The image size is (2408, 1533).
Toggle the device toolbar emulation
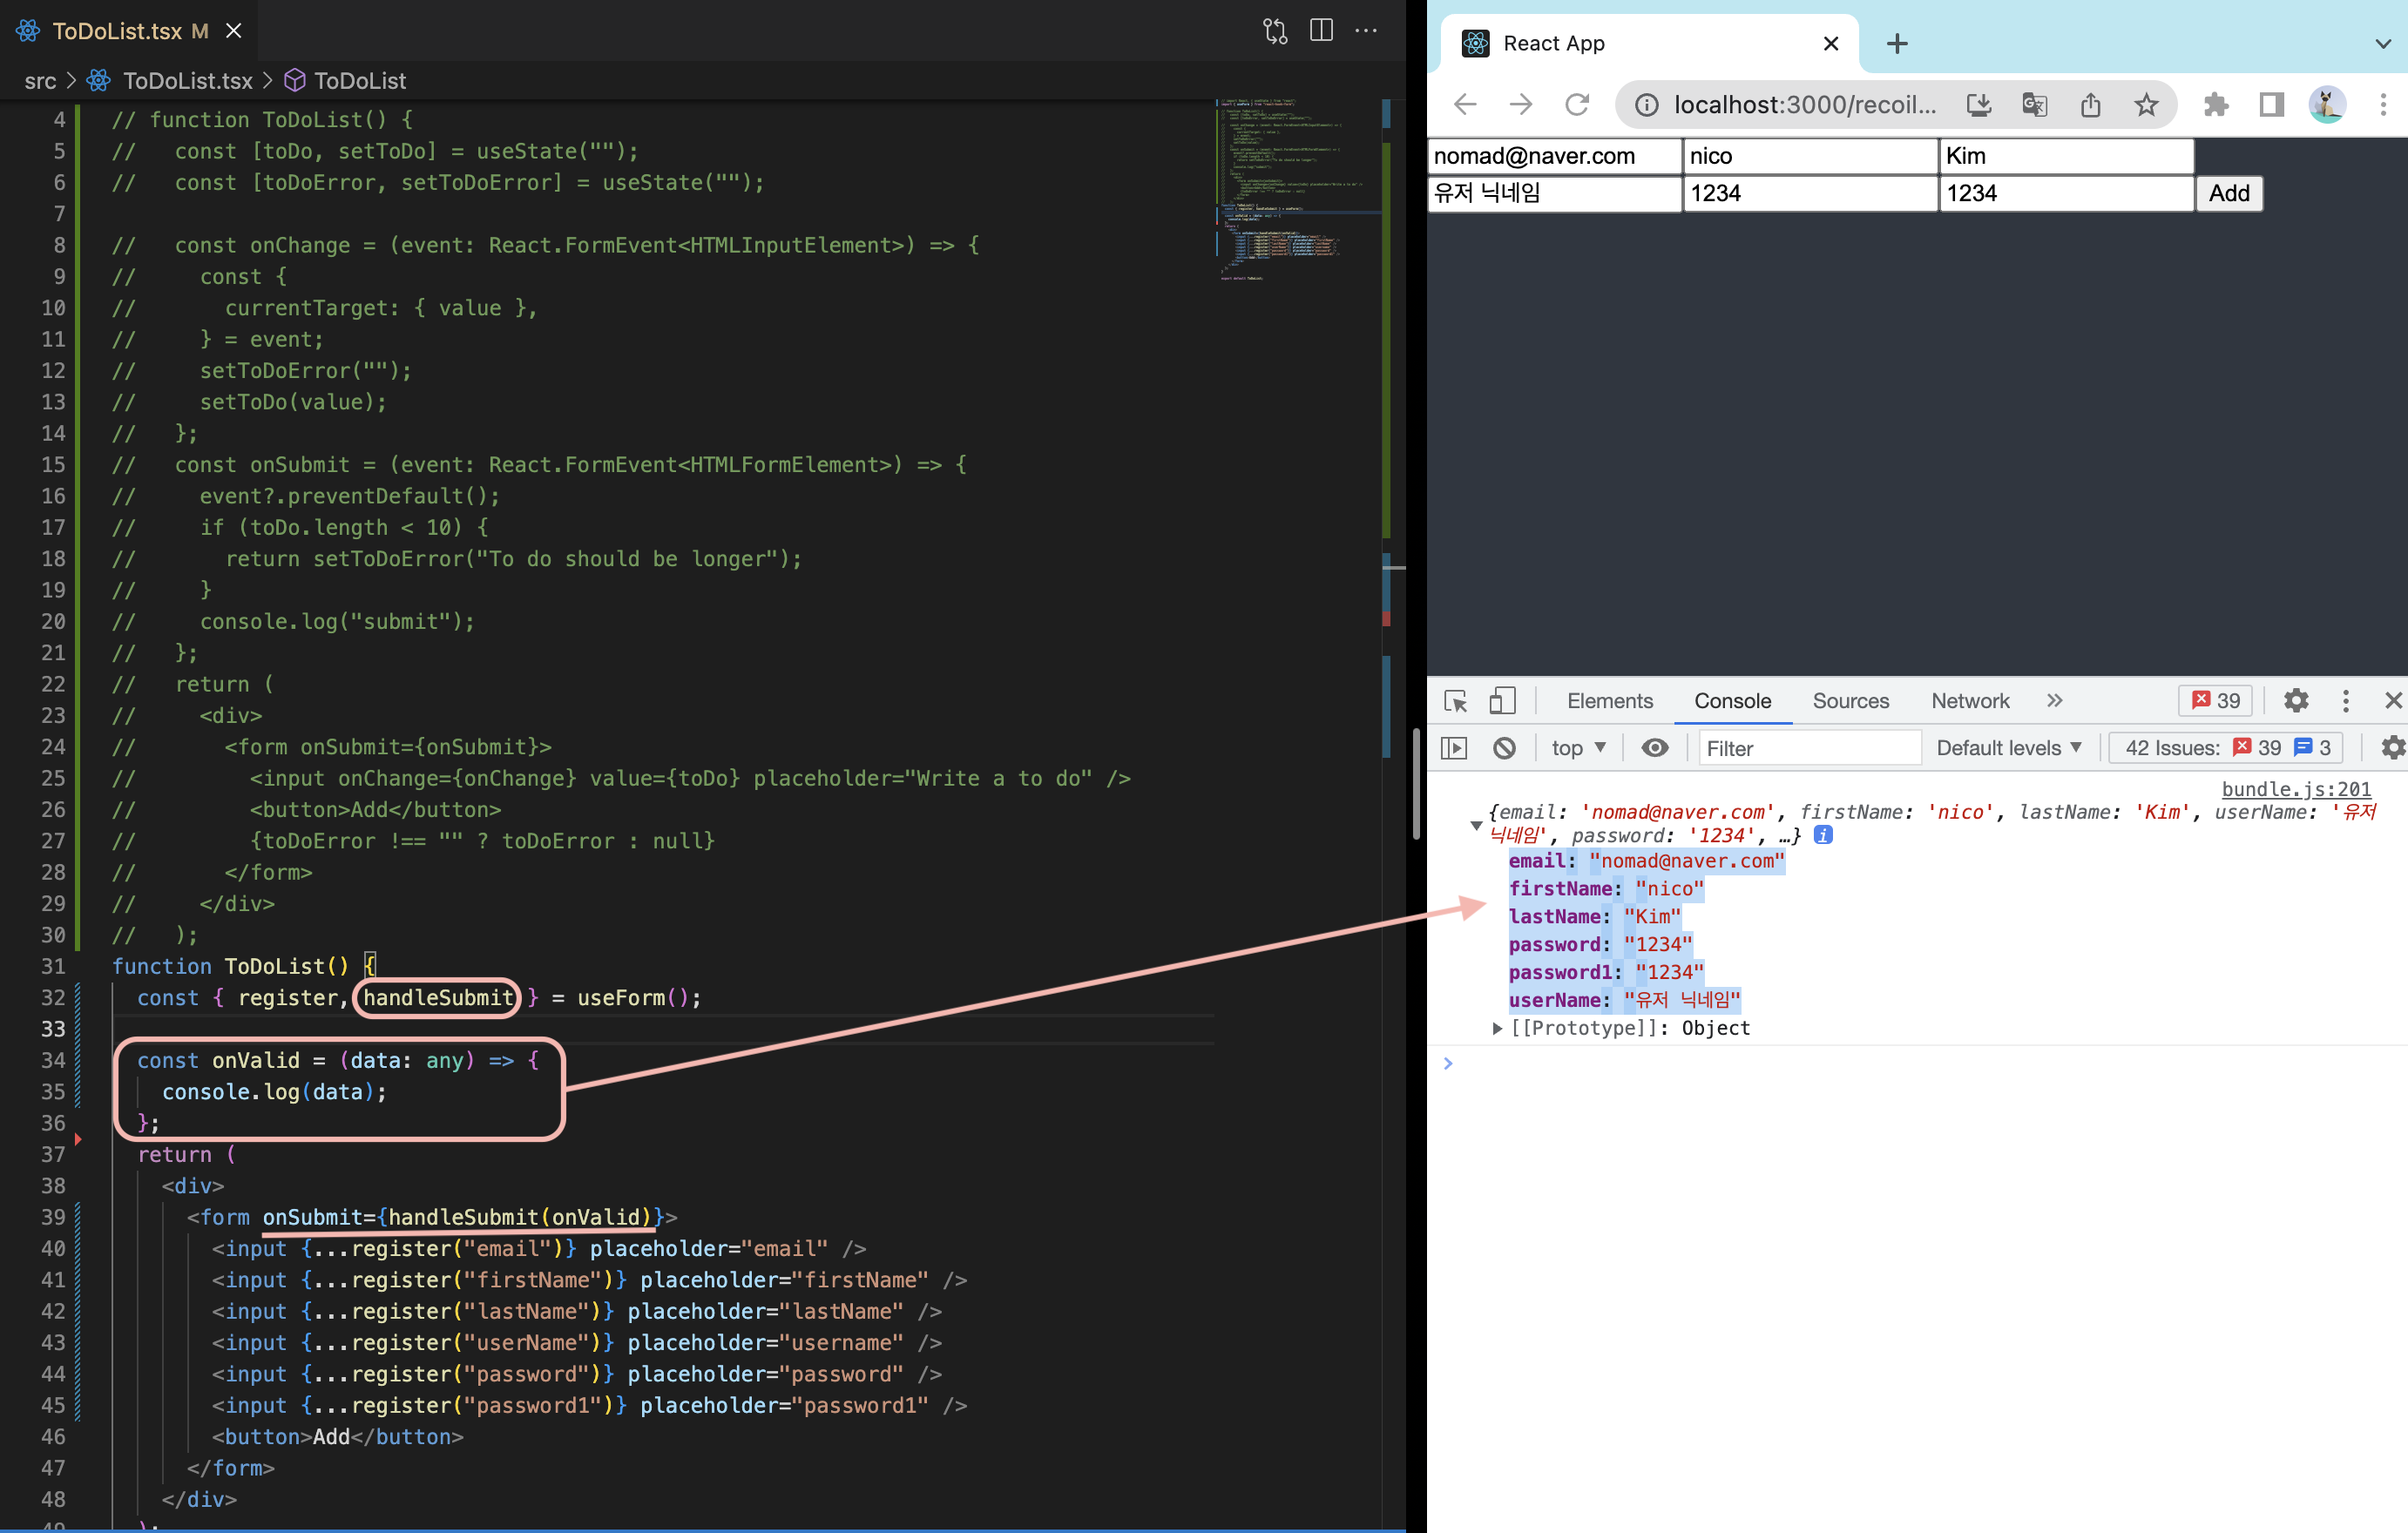tap(1502, 701)
